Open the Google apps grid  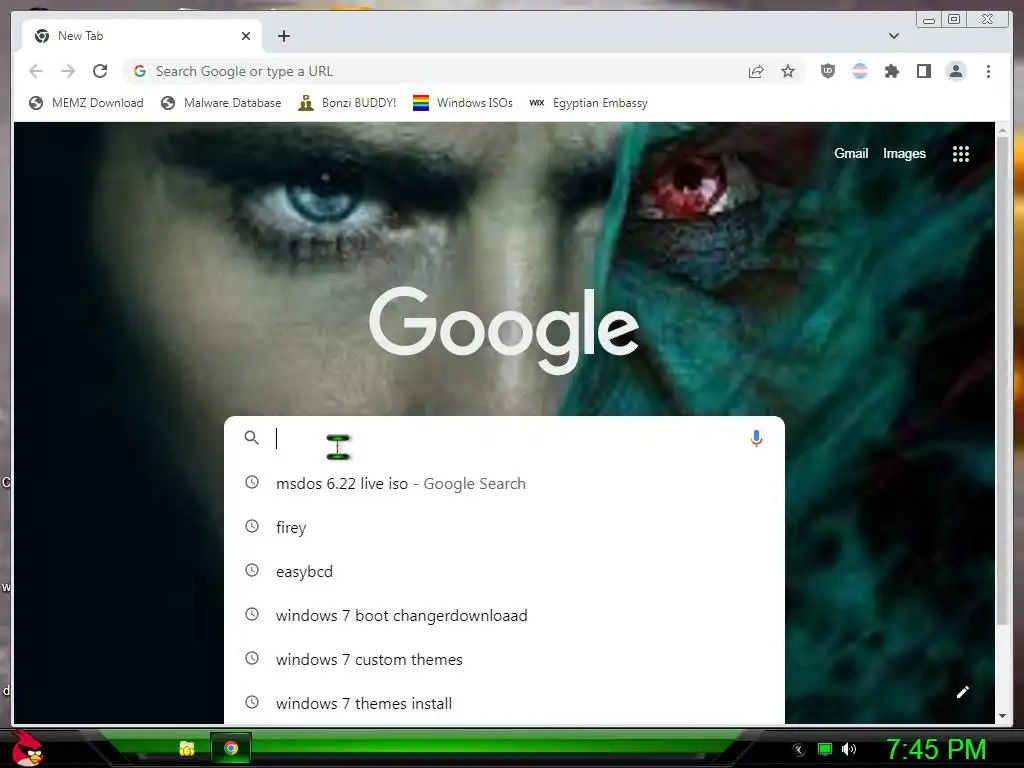[961, 154]
